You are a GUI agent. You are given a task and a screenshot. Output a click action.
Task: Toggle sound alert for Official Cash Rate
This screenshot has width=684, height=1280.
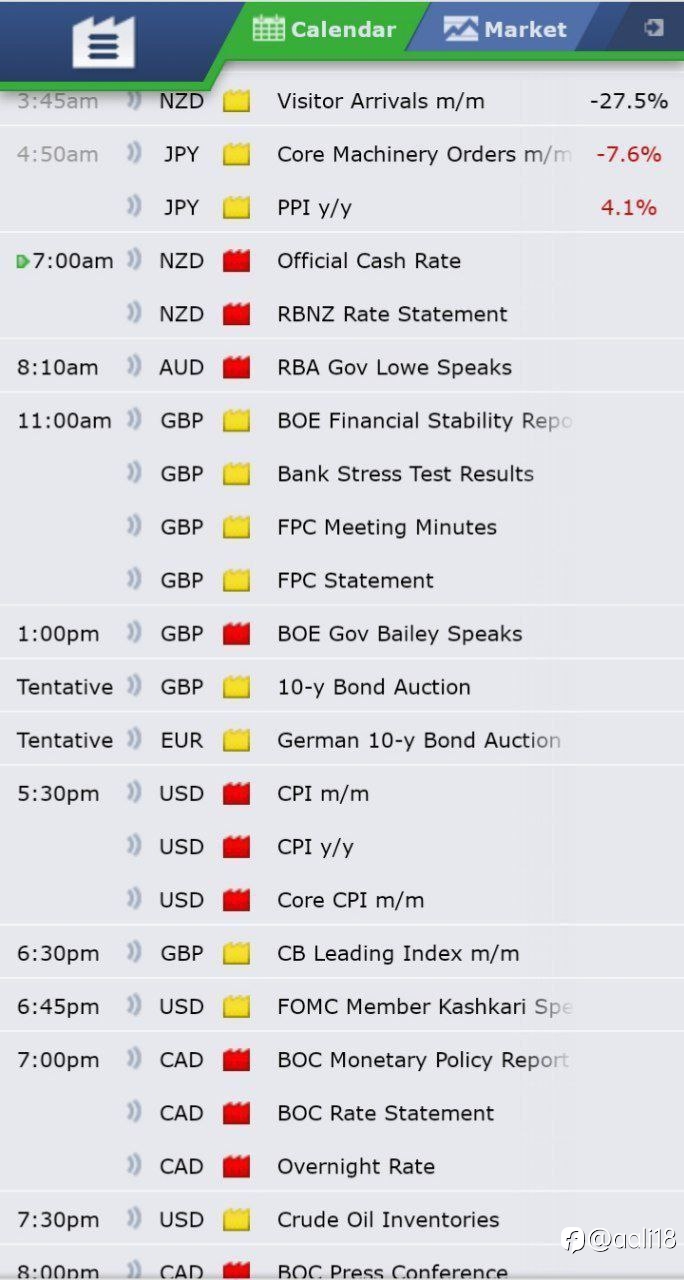[134, 261]
